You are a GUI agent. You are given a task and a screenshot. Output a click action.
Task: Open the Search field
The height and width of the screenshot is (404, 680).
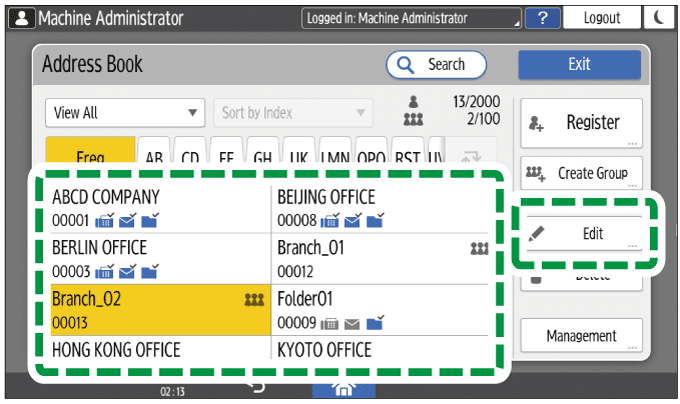436,64
